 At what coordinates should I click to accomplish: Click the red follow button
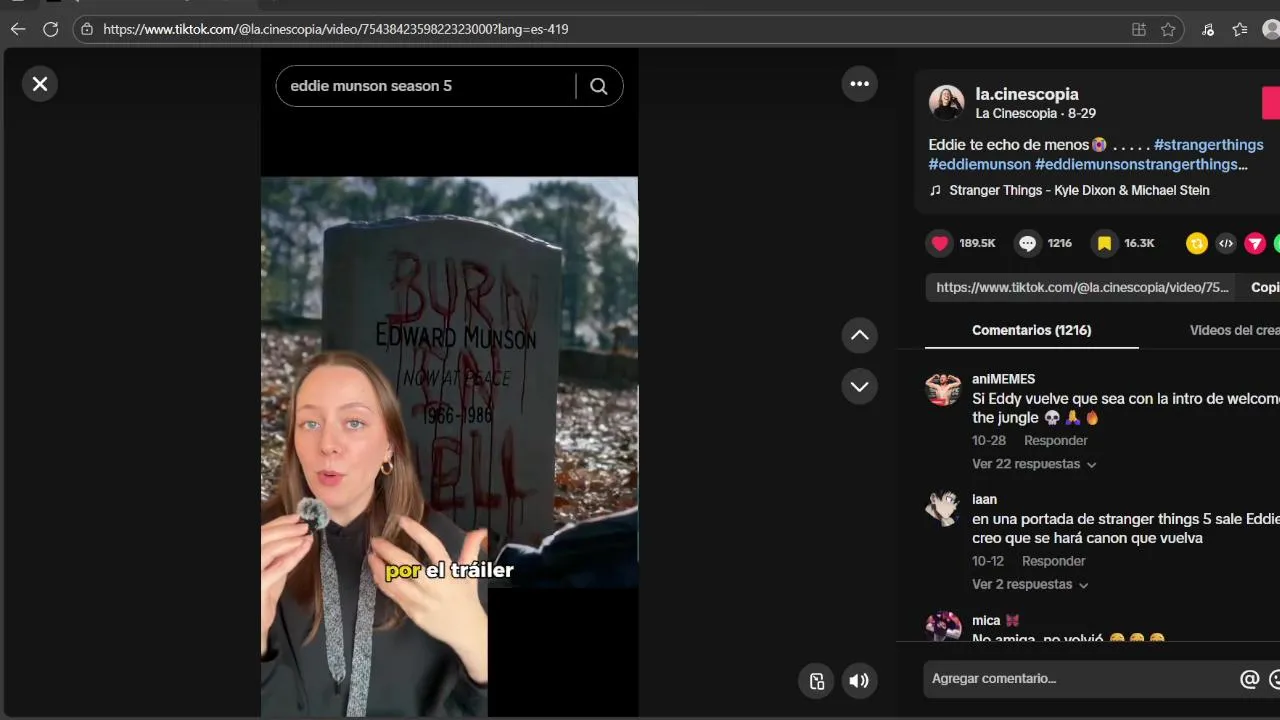click(x=1271, y=103)
